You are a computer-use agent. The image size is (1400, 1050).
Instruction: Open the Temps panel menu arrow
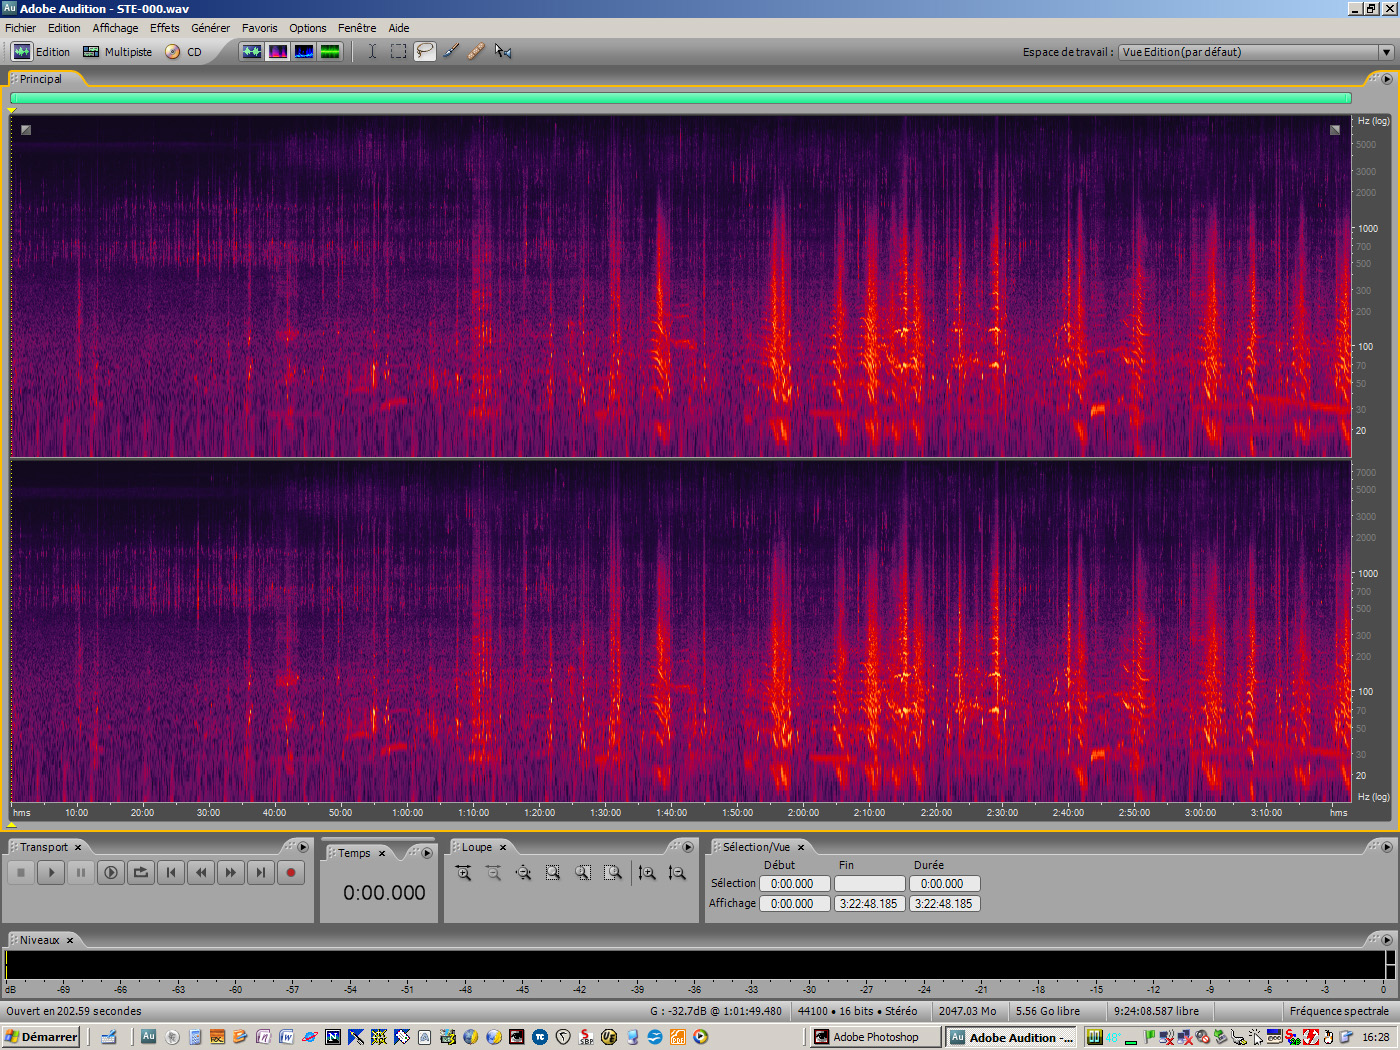426,852
